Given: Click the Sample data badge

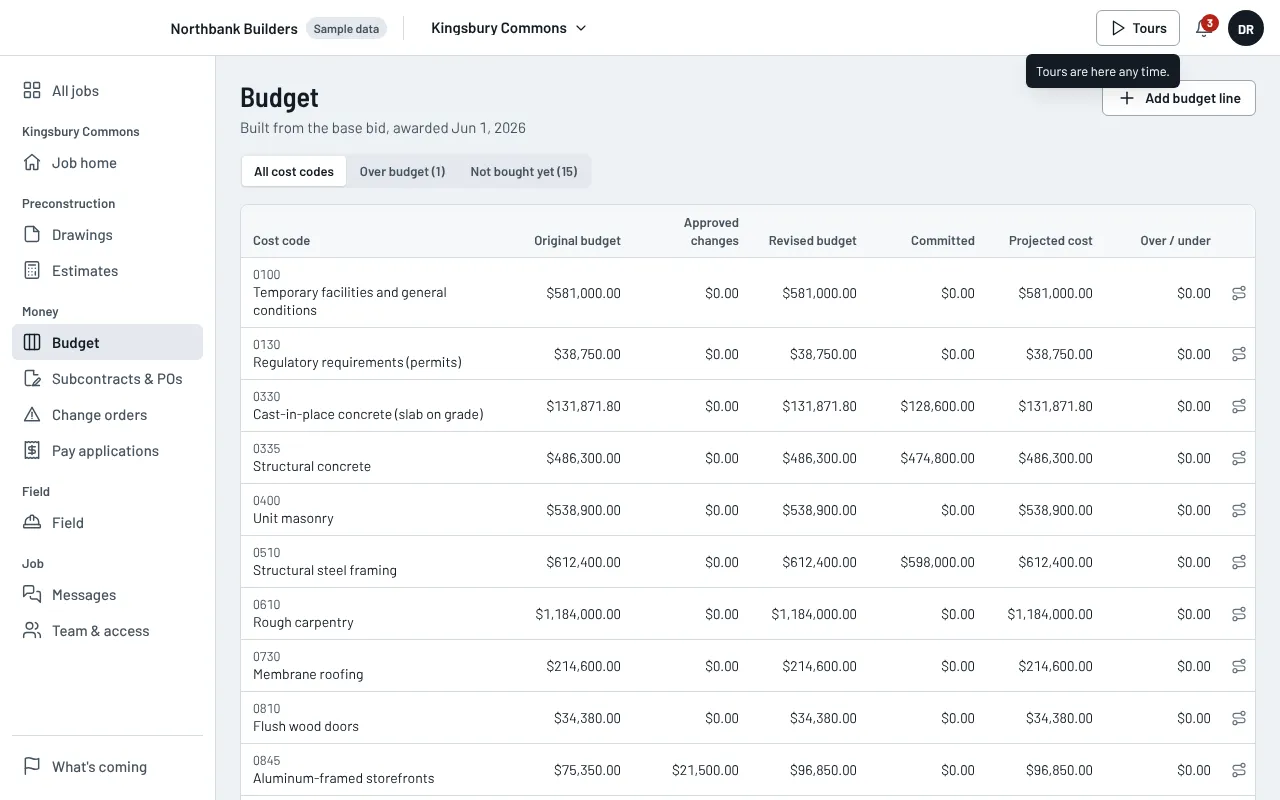Looking at the screenshot, I should 346,29.
